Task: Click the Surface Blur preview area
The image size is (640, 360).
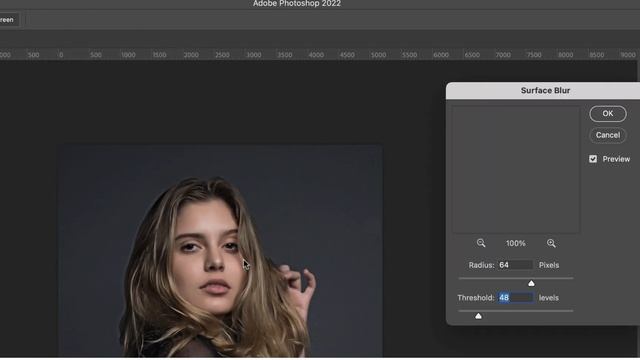Action: pyautogui.click(x=516, y=169)
